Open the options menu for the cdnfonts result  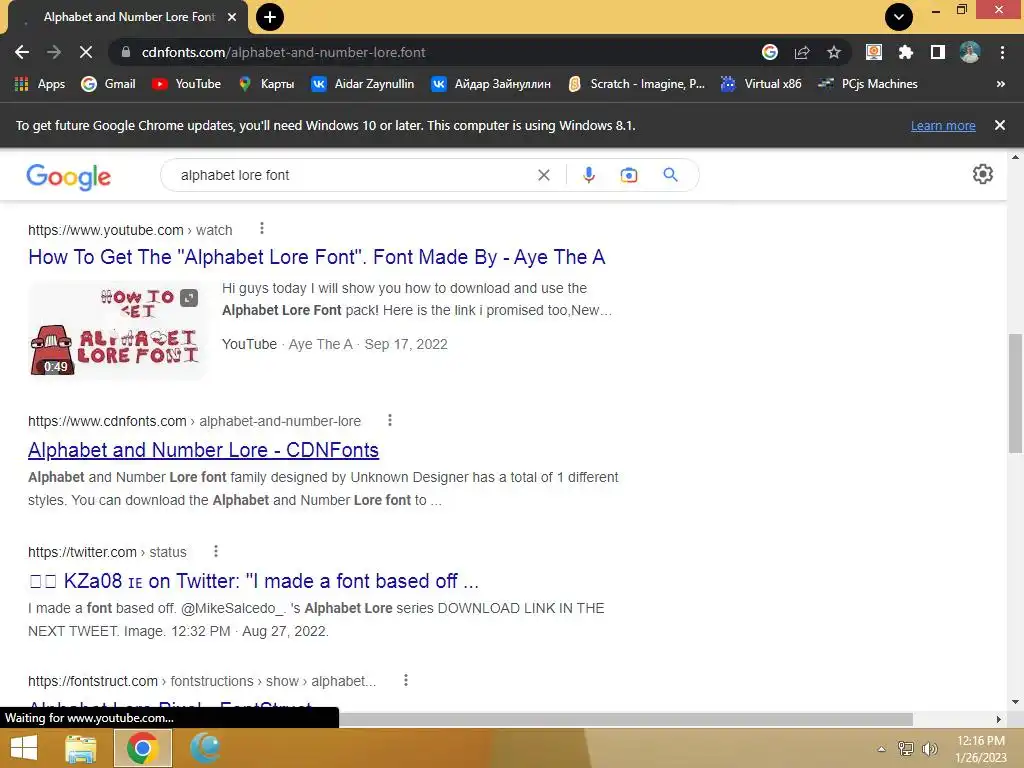click(x=390, y=421)
